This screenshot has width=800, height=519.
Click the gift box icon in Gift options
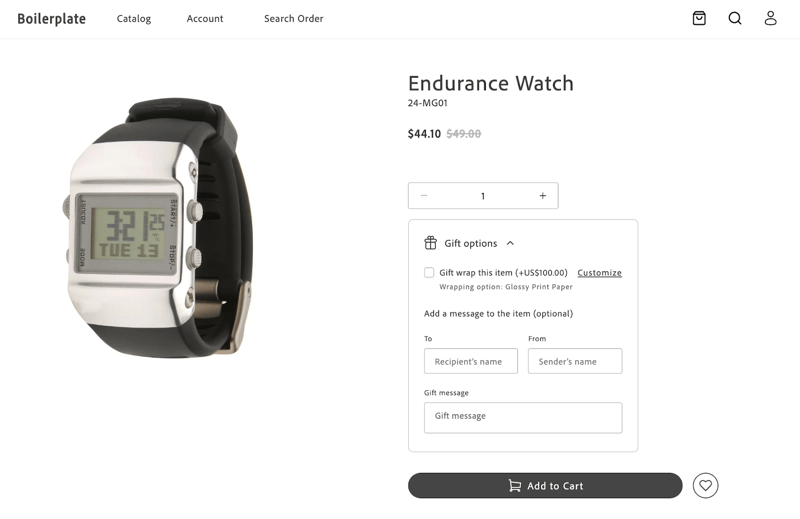431,243
